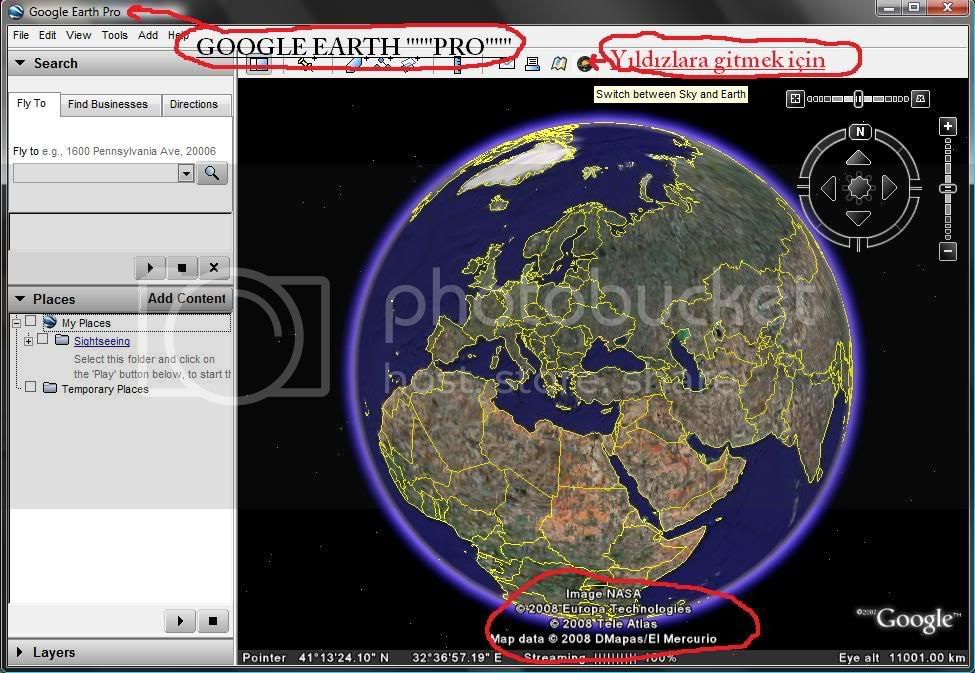975x673 pixels.
Task: Open the Tools menu
Action: point(115,35)
